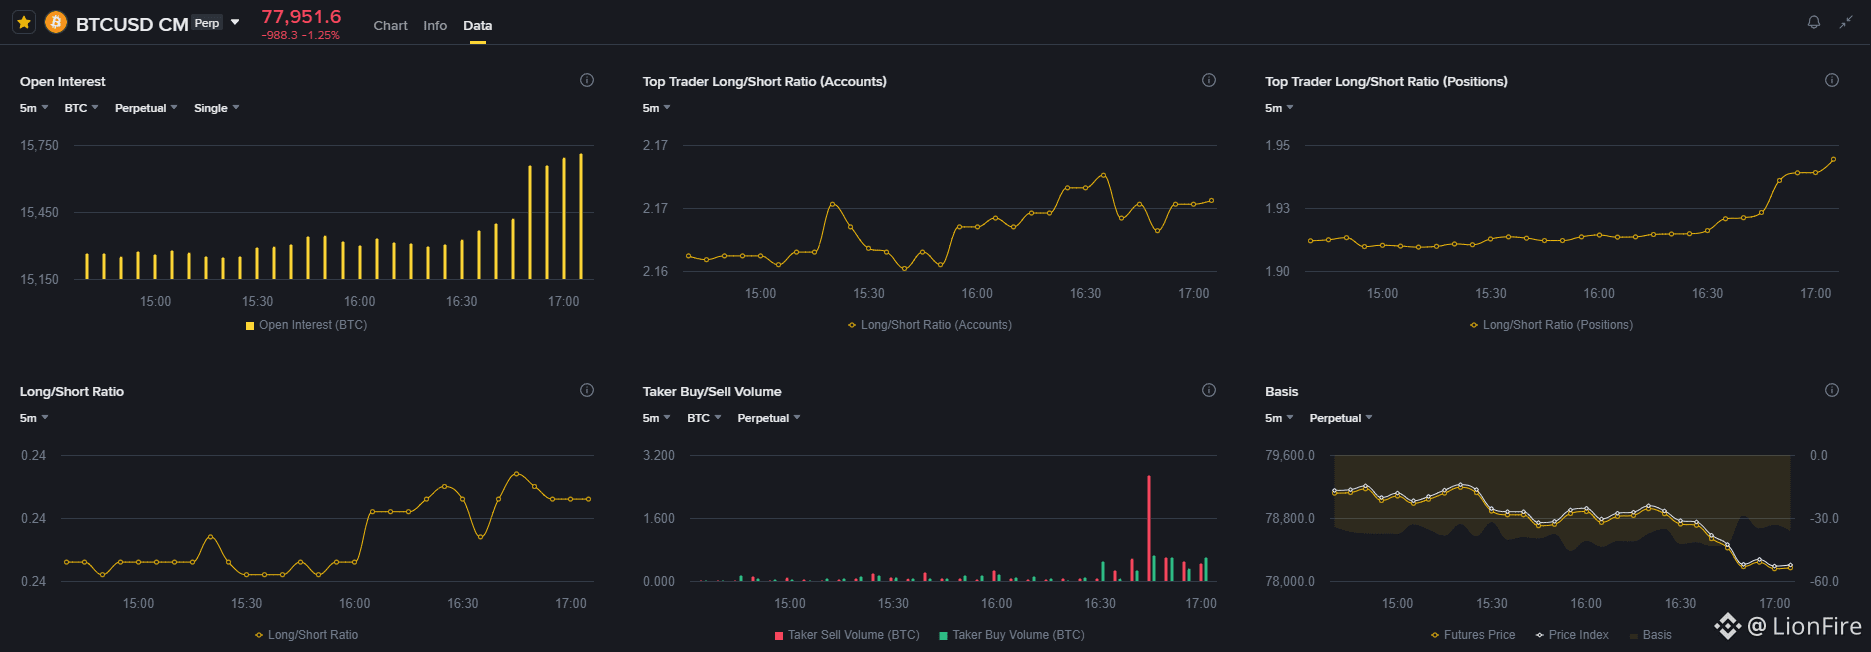This screenshot has height=652, width=1871.
Task: Toggle the favorite star for BTCUSD CM
Action: (24, 22)
